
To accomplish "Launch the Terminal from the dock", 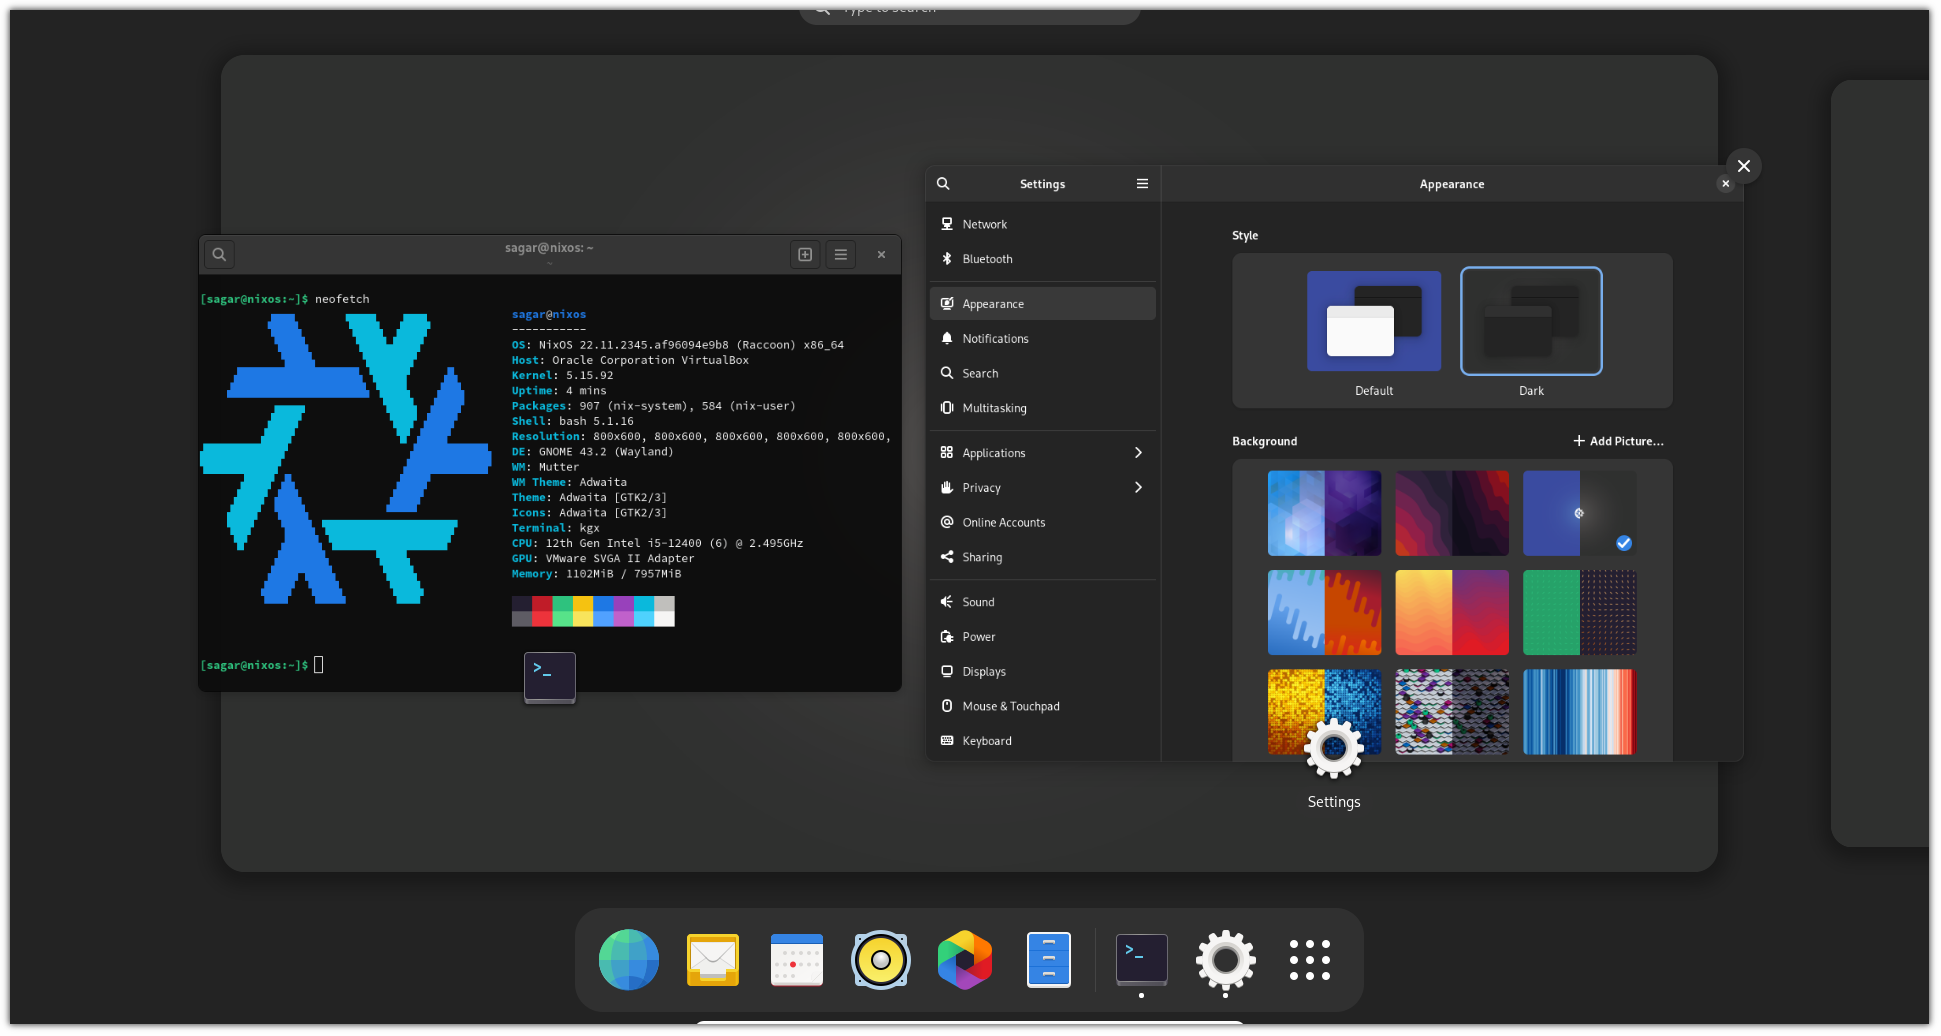I will pos(1140,959).
